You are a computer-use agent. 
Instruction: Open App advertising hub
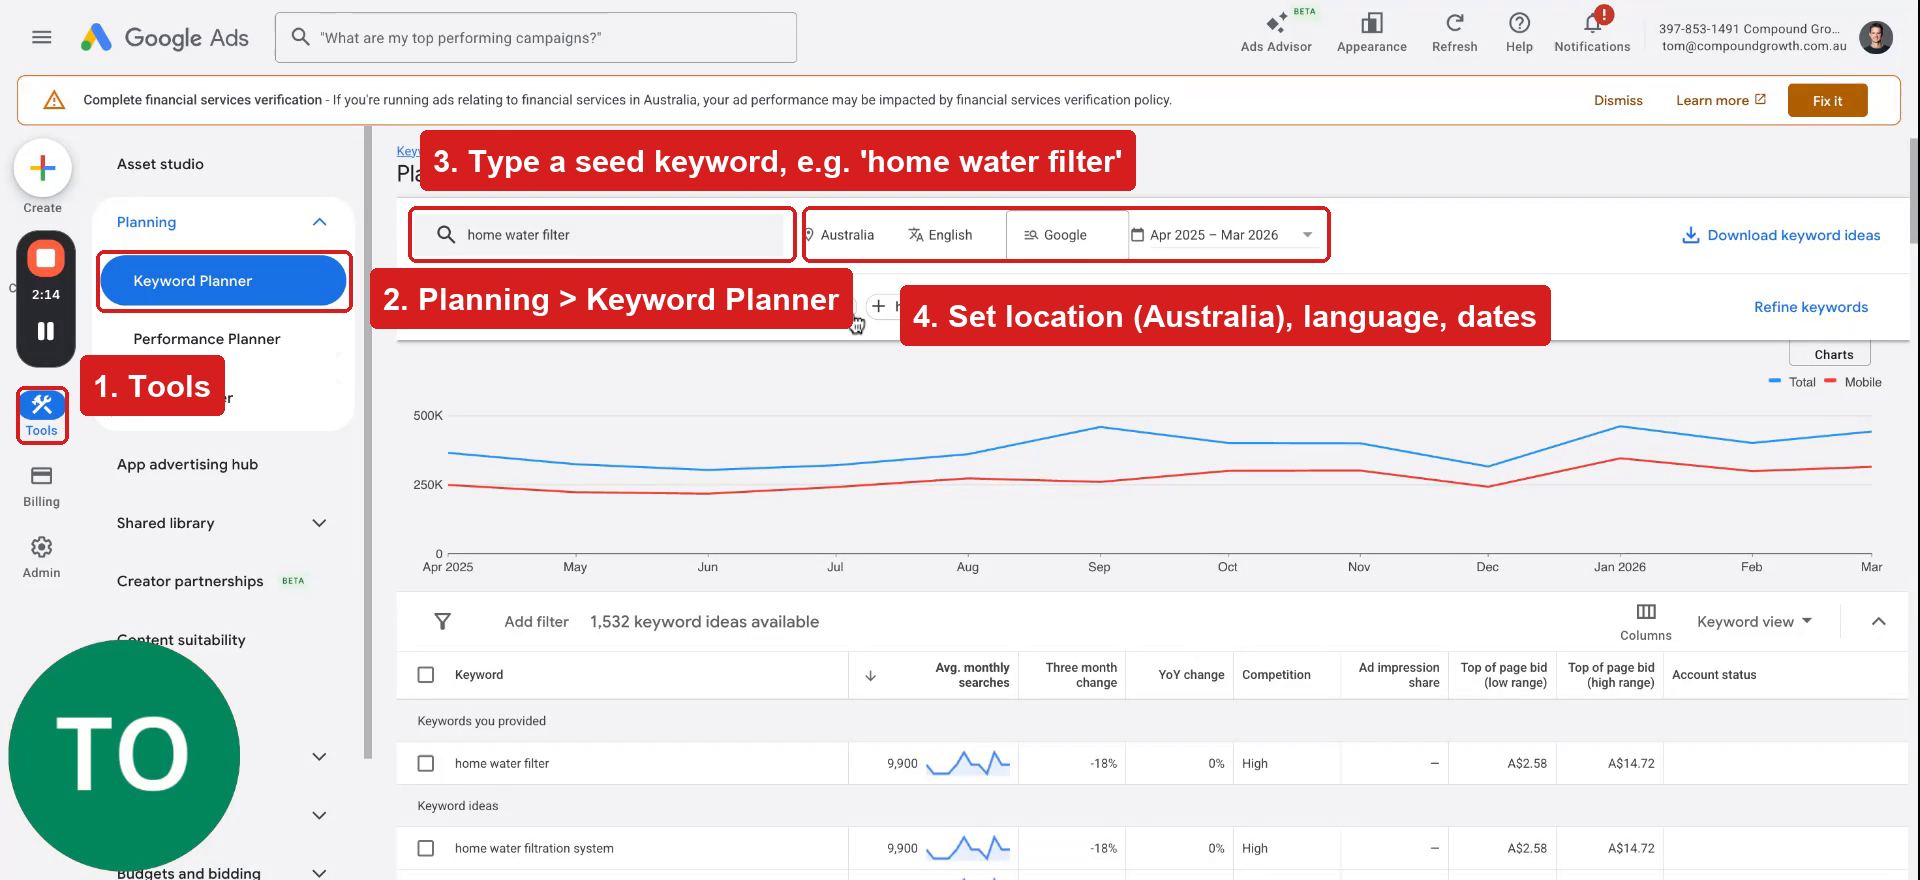point(187,465)
